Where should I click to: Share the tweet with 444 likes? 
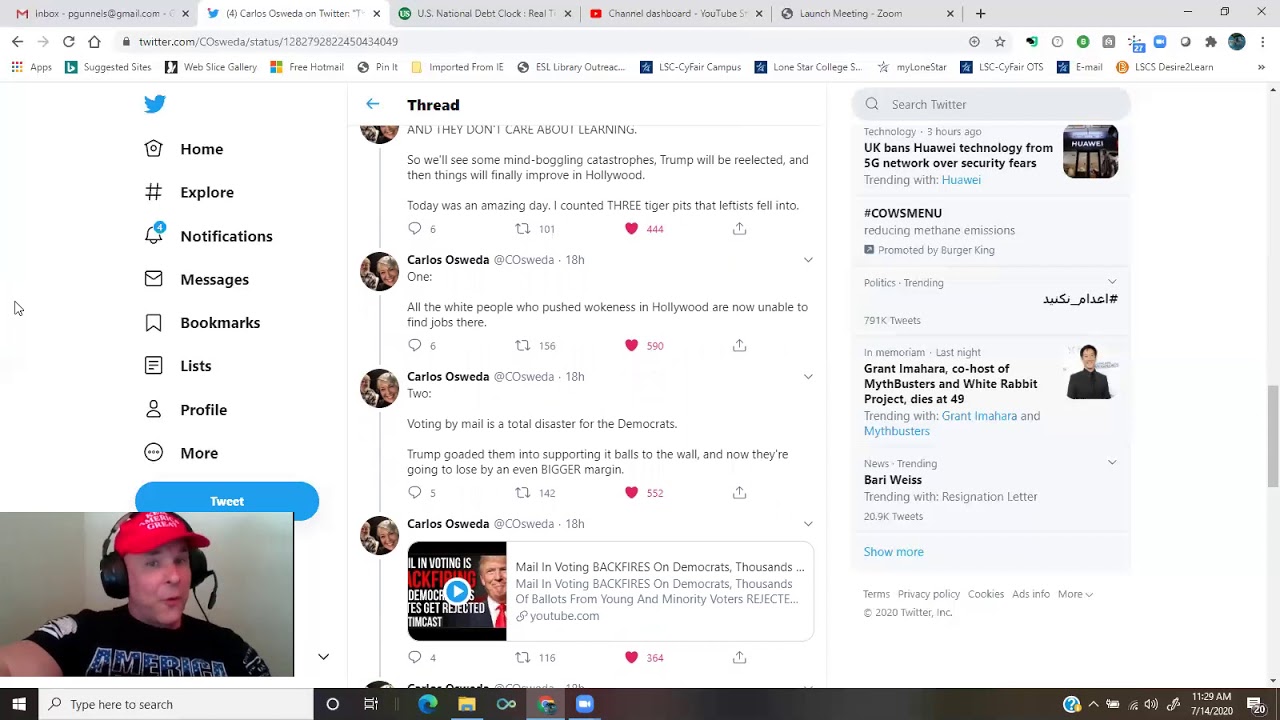(x=739, y=228)
